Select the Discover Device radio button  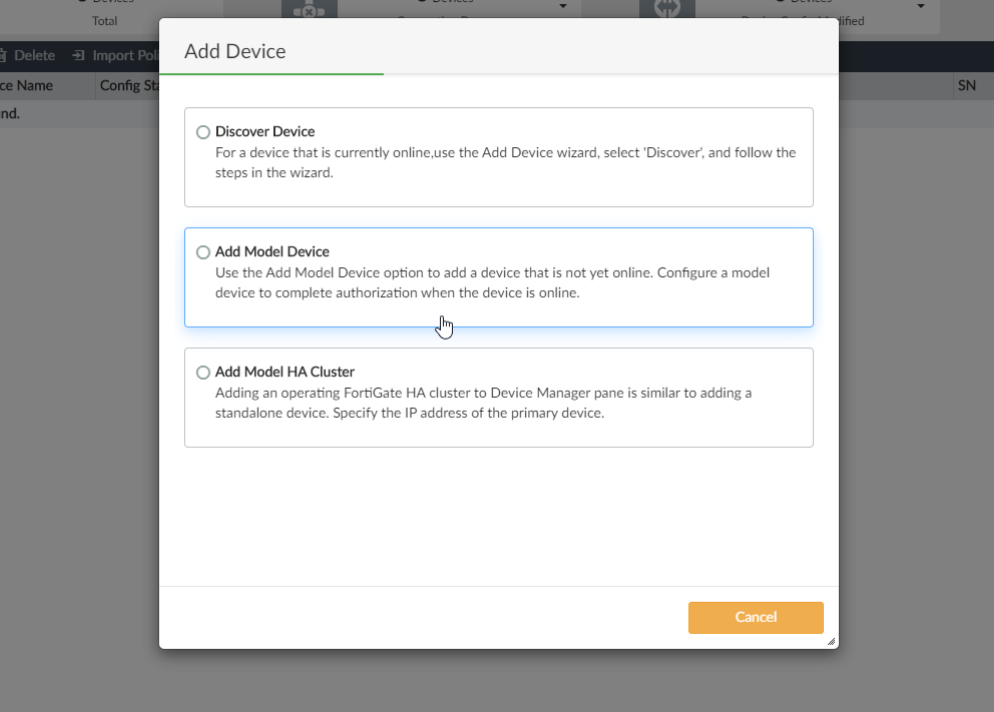click(x=203, y=131)
